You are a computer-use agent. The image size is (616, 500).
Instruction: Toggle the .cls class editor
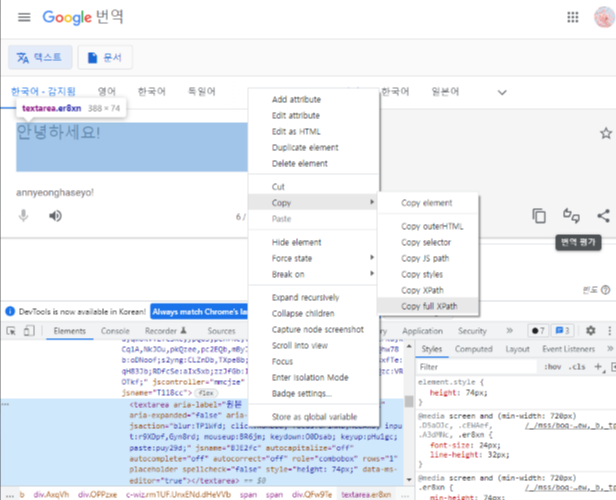[x=577, y=366]
